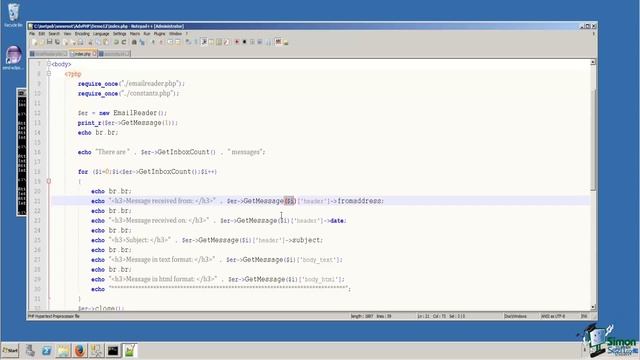Viewport: 640px width, 360px height.
Task: Toggle show all characters icon
Action: 196,42
